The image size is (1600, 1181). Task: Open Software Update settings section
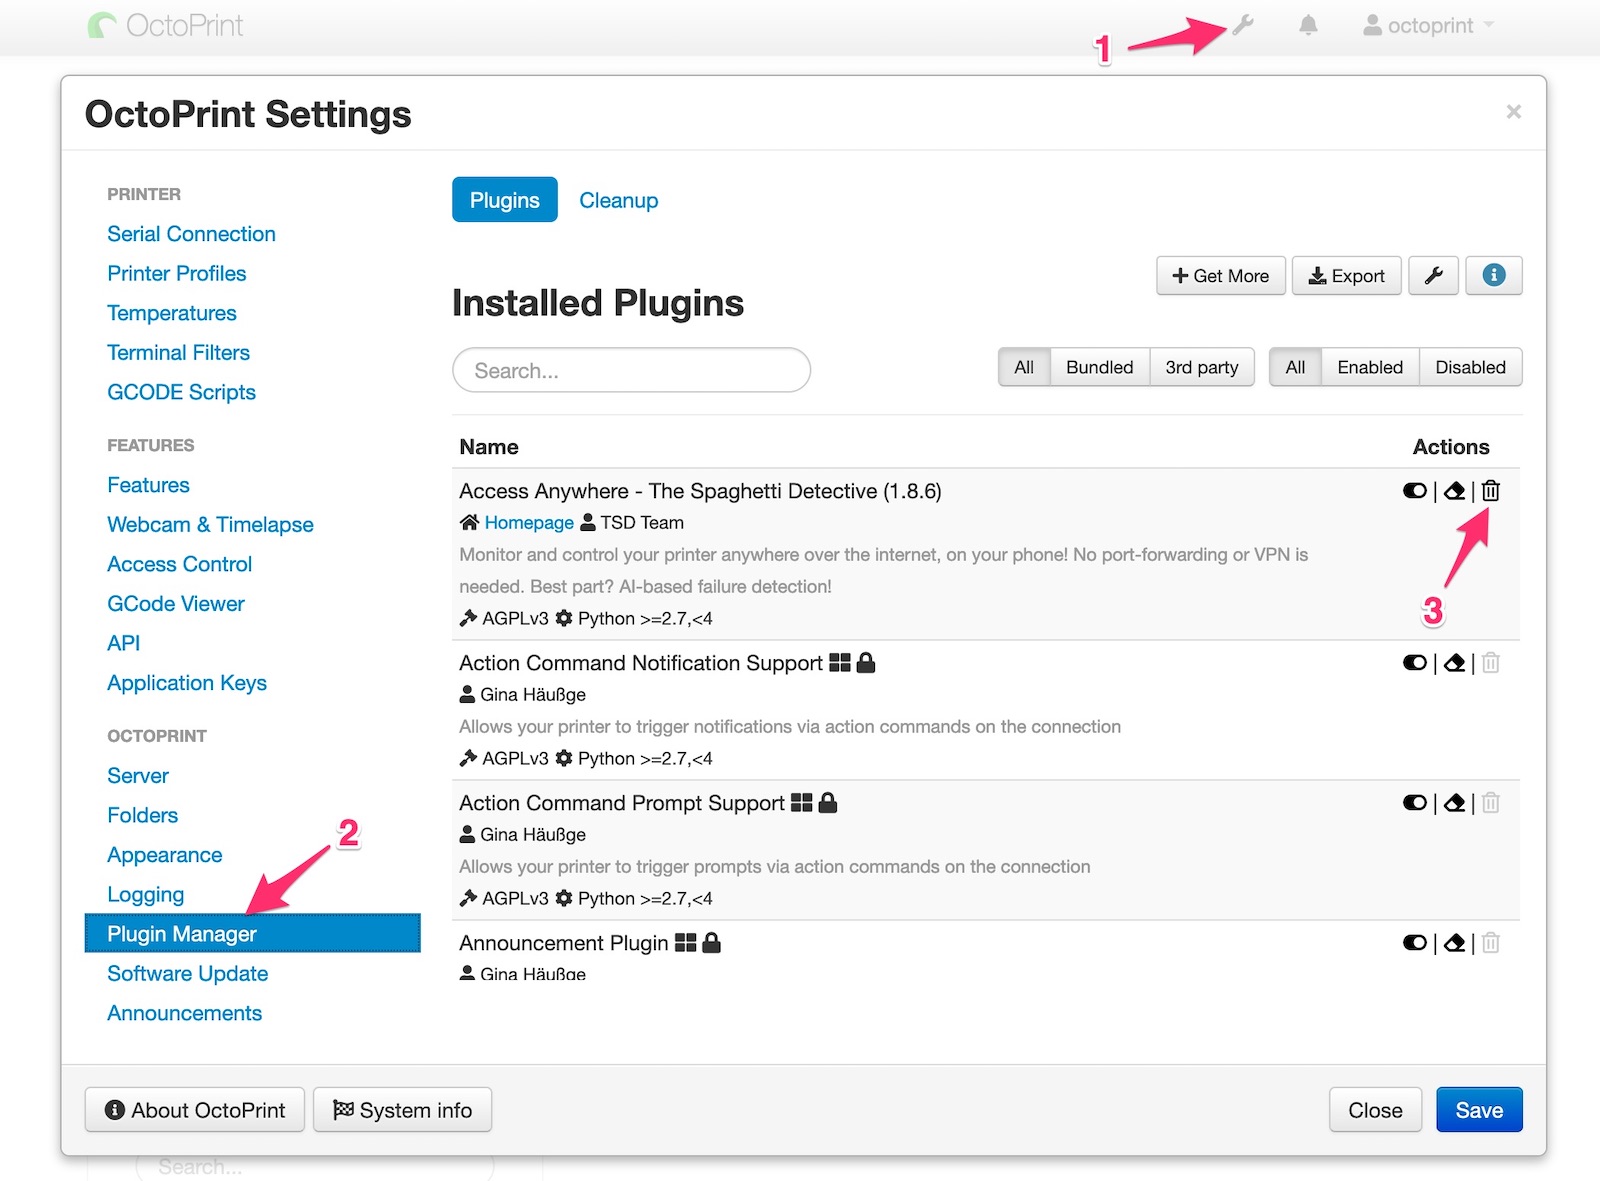pos(187,973)
